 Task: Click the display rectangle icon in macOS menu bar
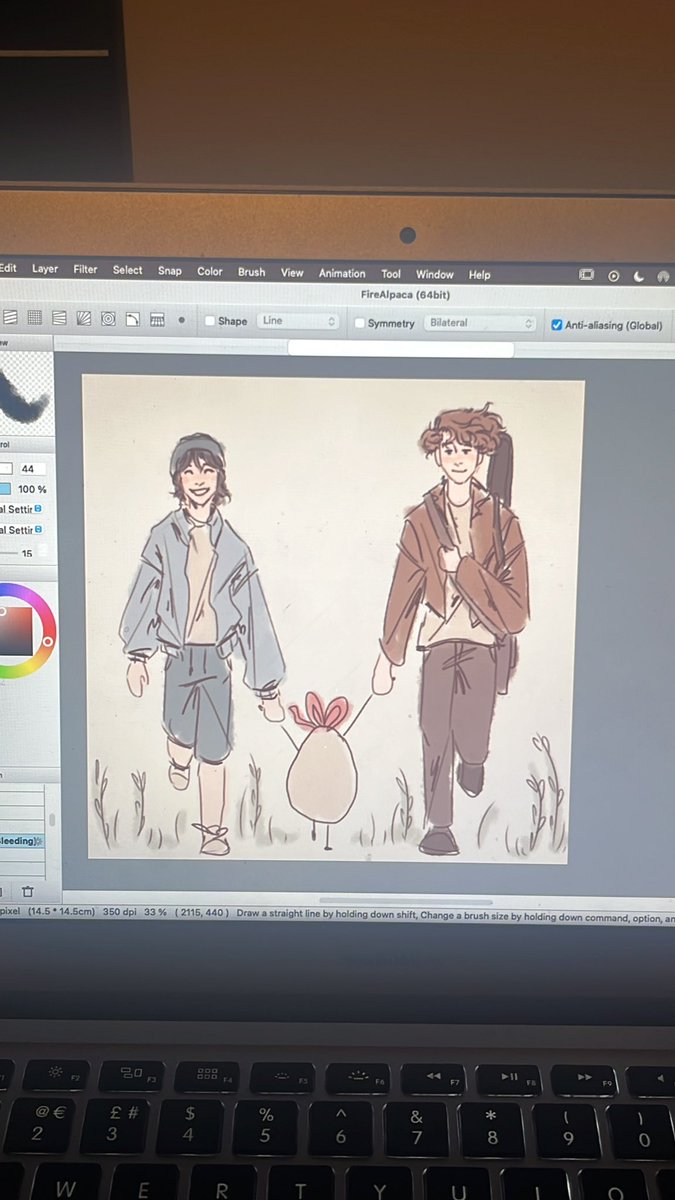[587, 275]
